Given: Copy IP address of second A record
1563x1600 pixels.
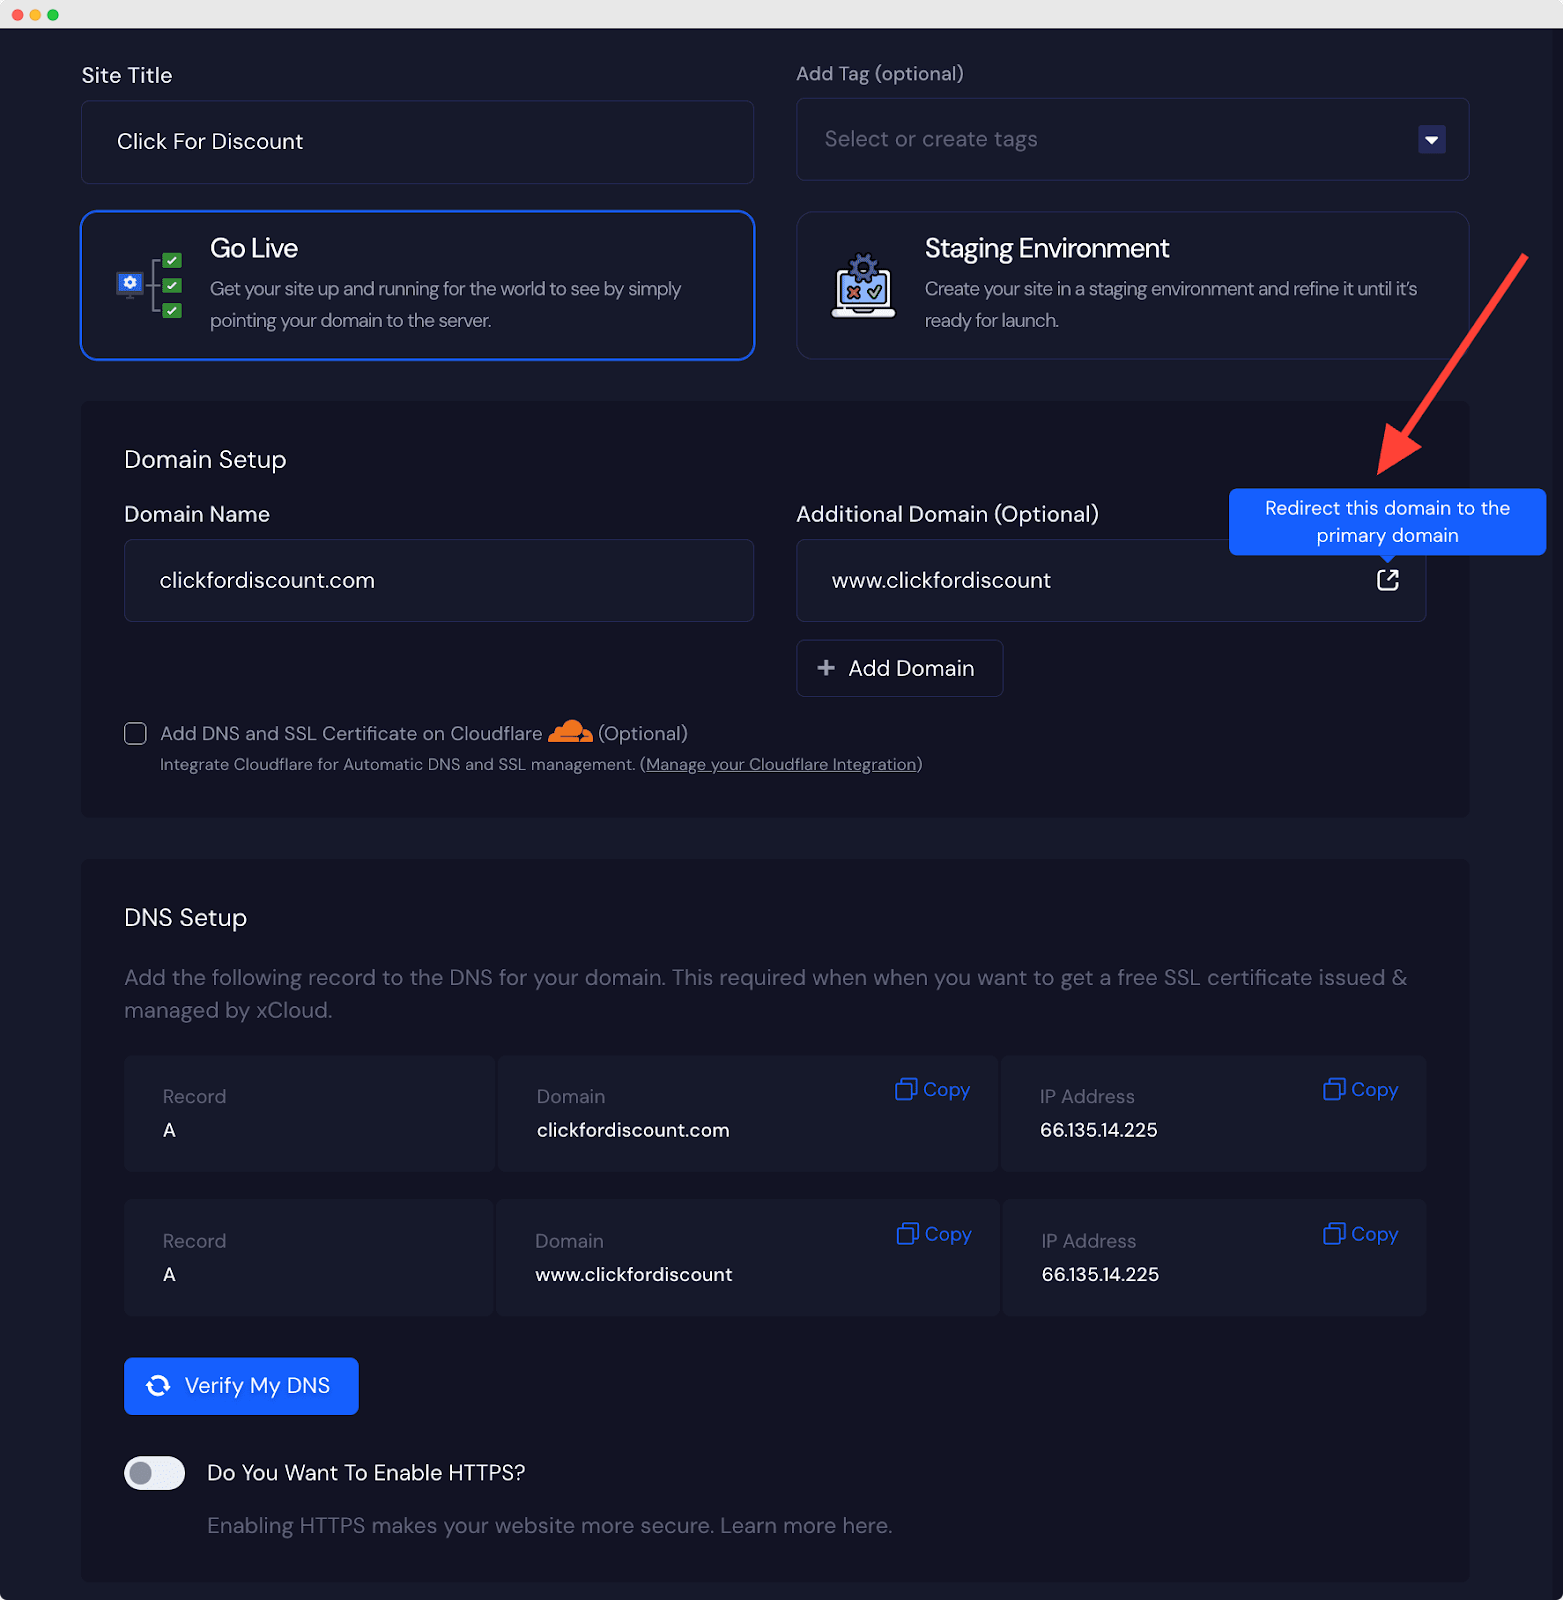Looking at the screenshot, I should [x=1360, y=1234].
